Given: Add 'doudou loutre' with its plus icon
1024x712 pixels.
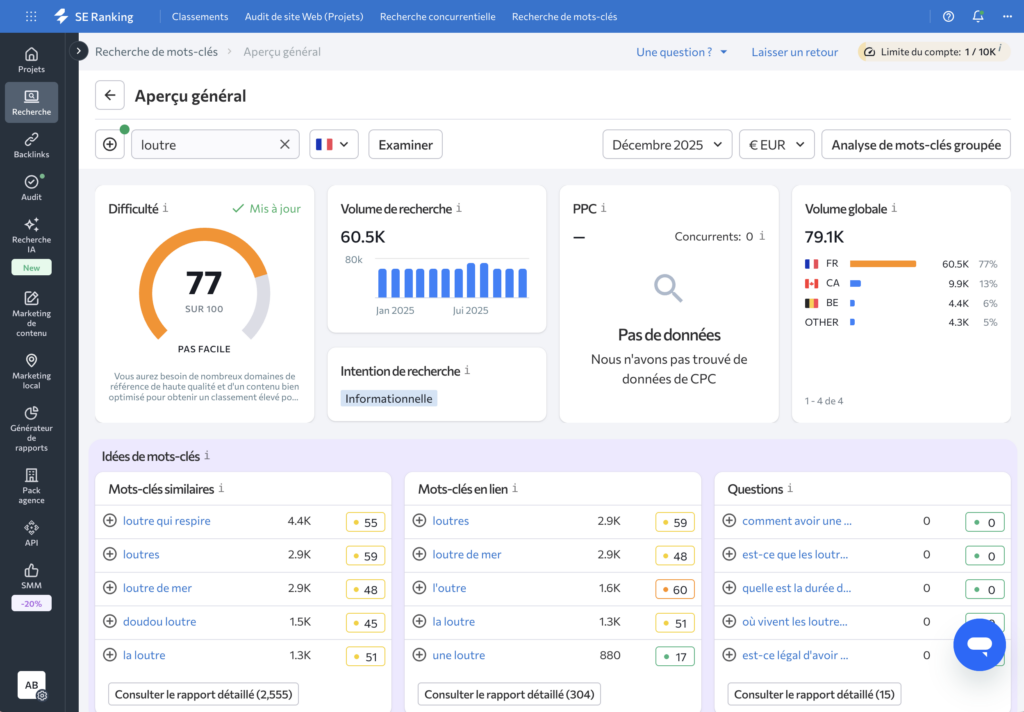Looking at the screenshot, I should tap(110, 621).
